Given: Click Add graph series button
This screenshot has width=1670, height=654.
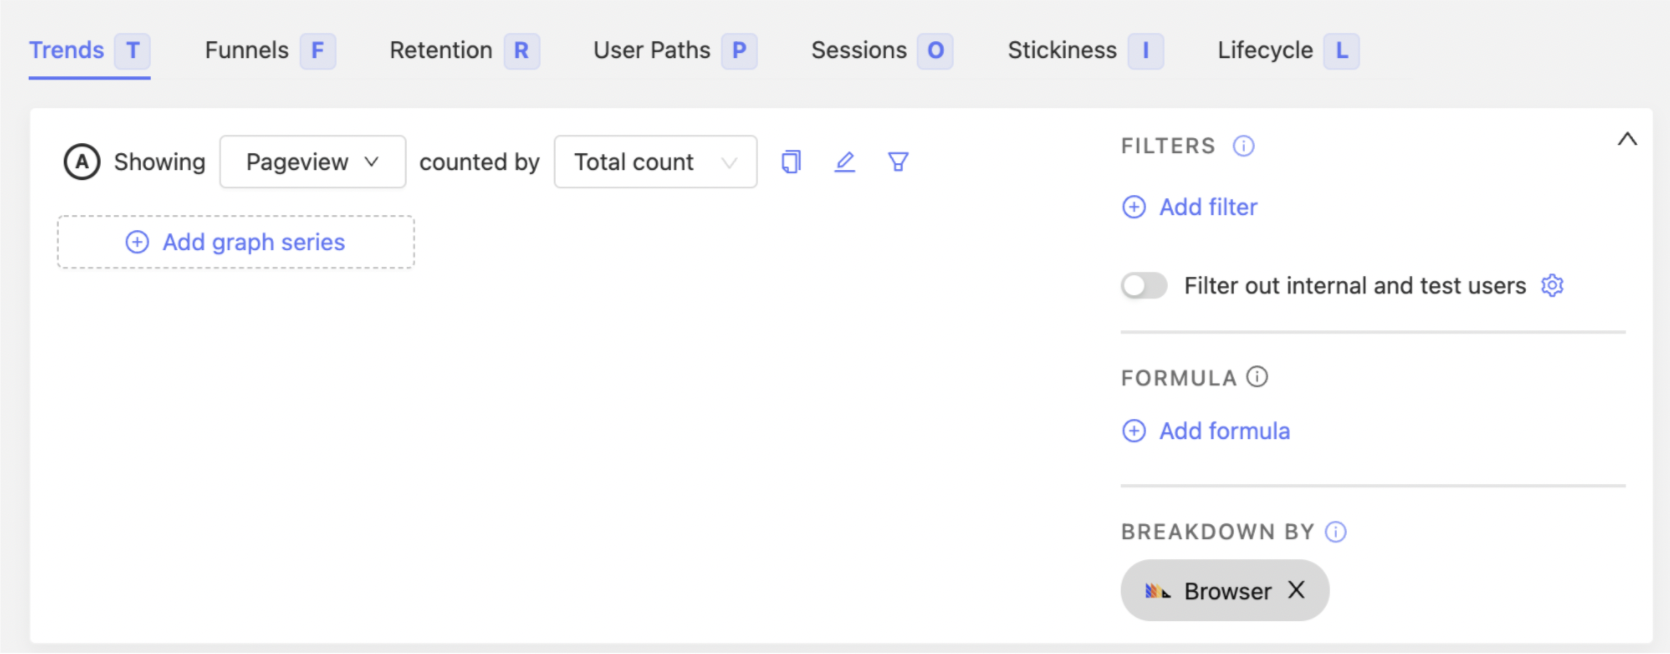Looking at the screenshot, I should pyautogui.click(x=236, y=242).
